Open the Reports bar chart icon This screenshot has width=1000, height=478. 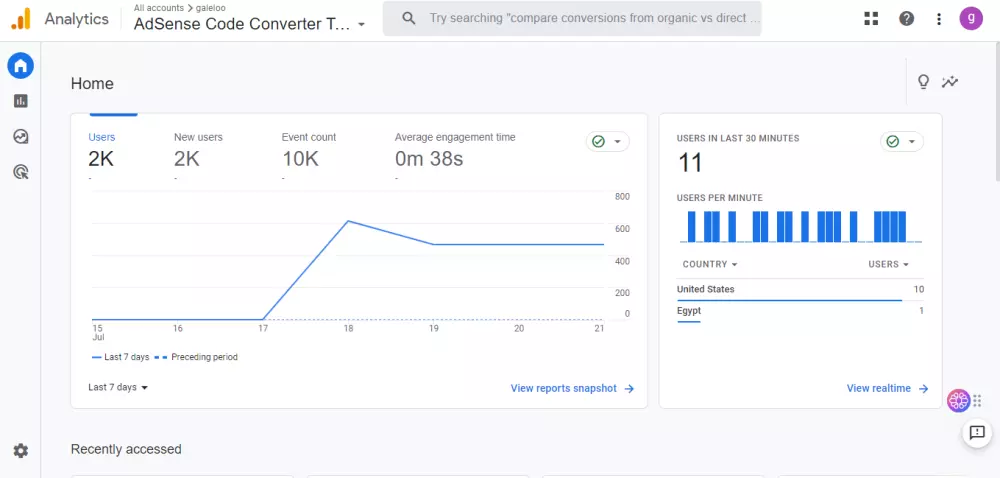(x=20, y=101)
